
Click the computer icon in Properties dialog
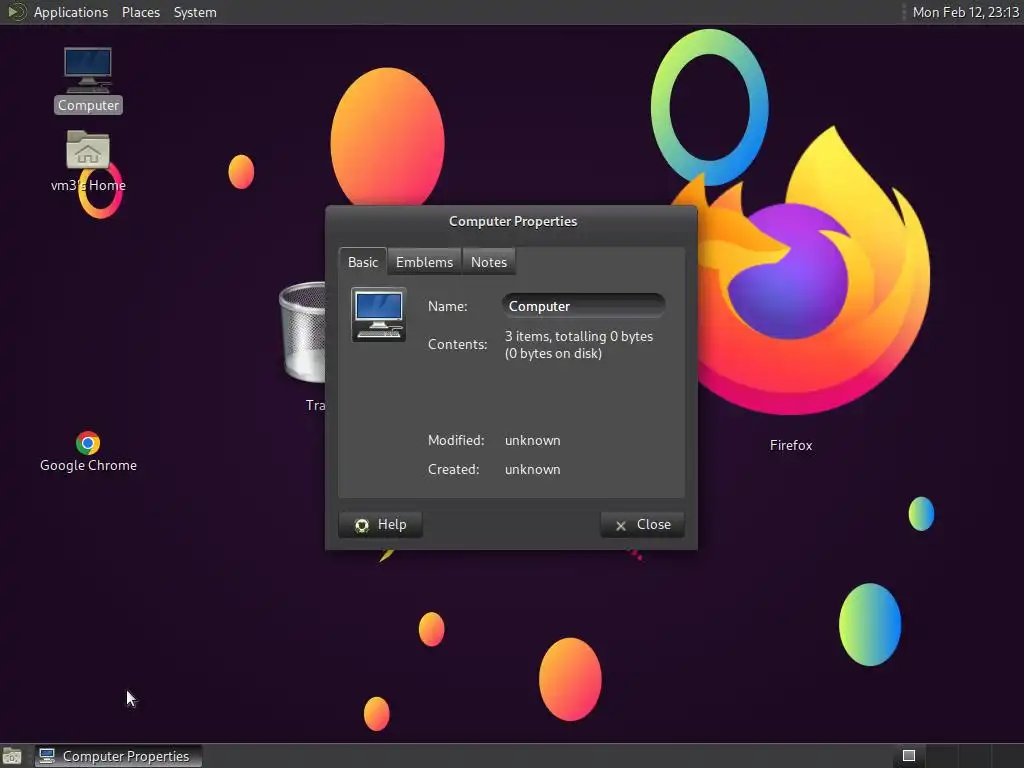379,314
